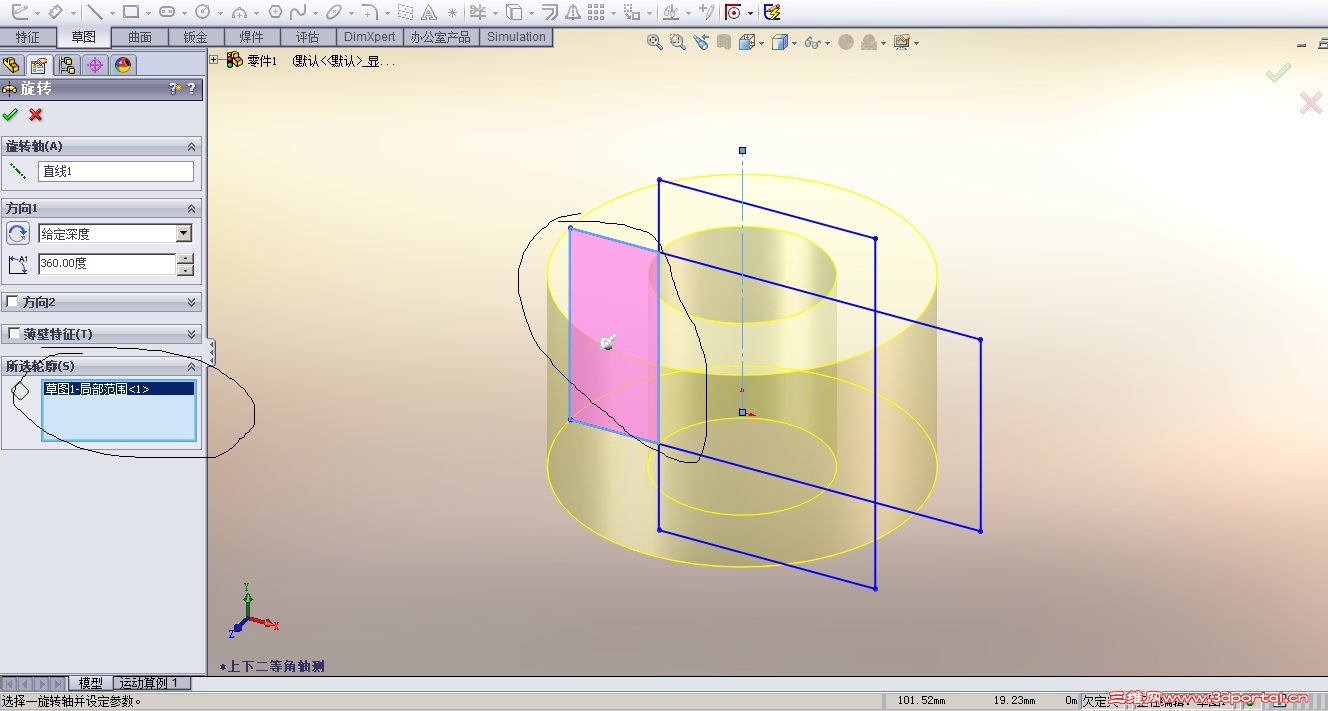Select the Rectangle sketch tool
1328x711 pixels.
[131, 12]
